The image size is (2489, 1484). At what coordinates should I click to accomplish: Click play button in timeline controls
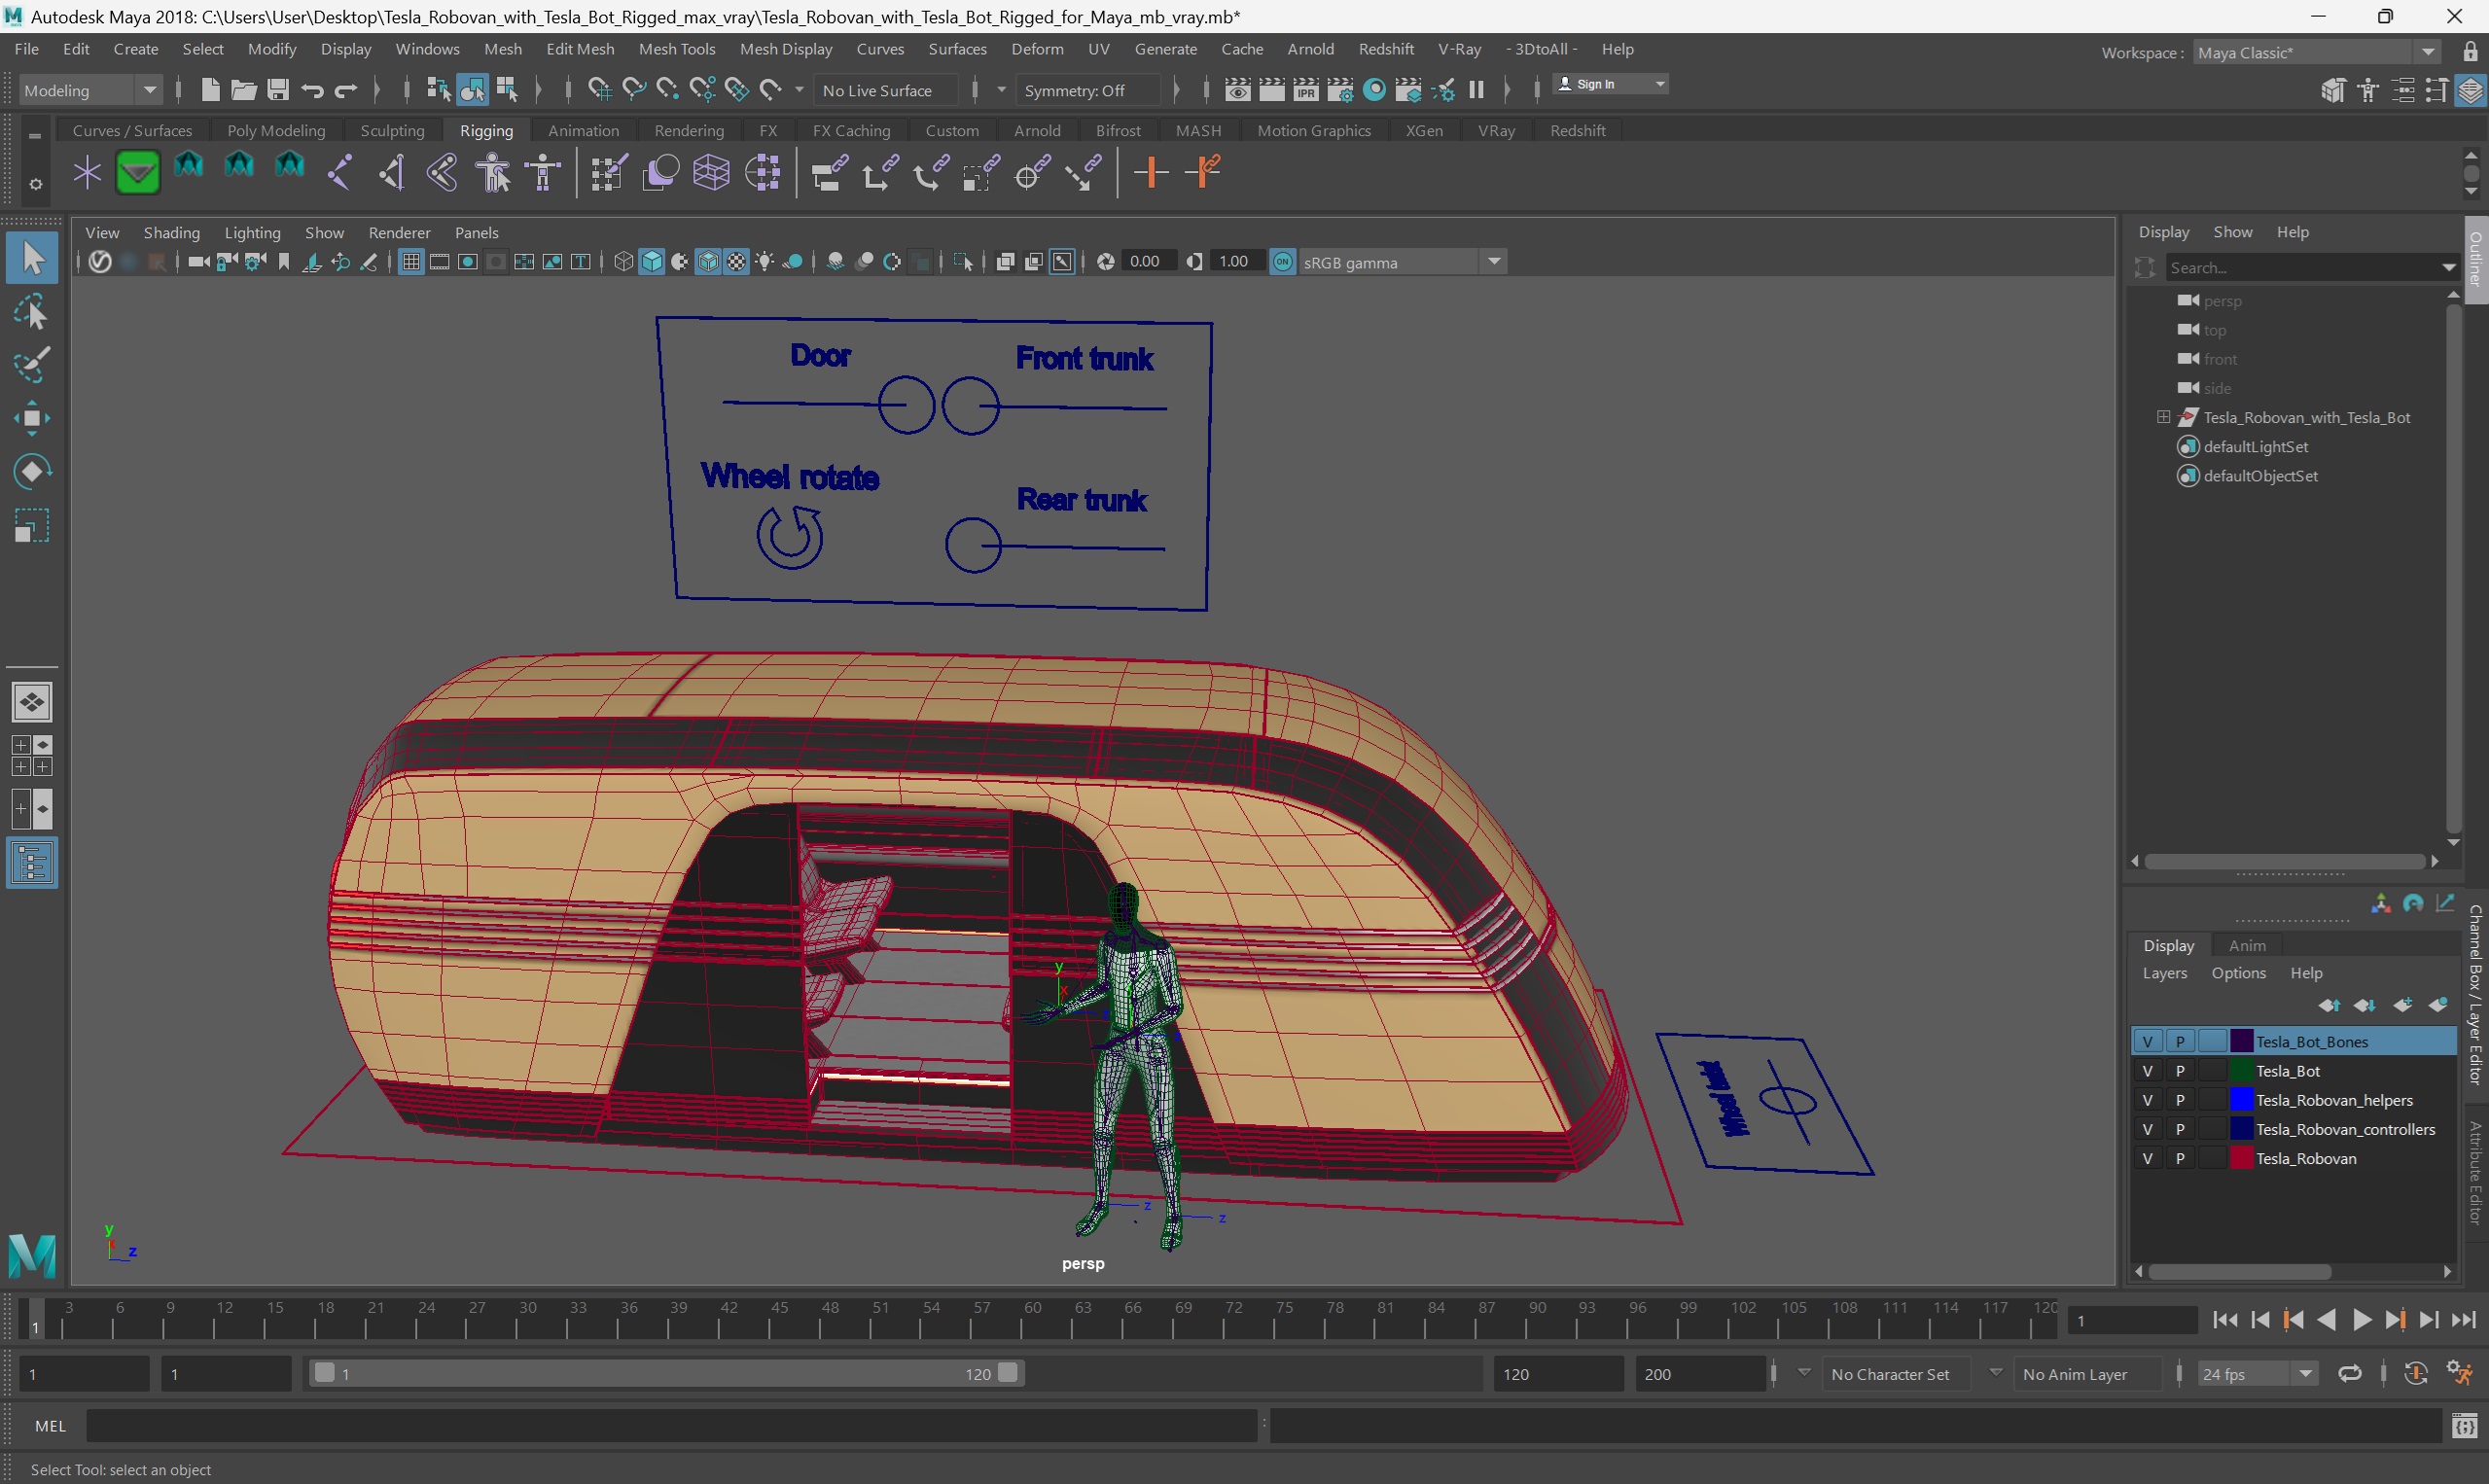pyautogui.click(x=2360, y=1320)
